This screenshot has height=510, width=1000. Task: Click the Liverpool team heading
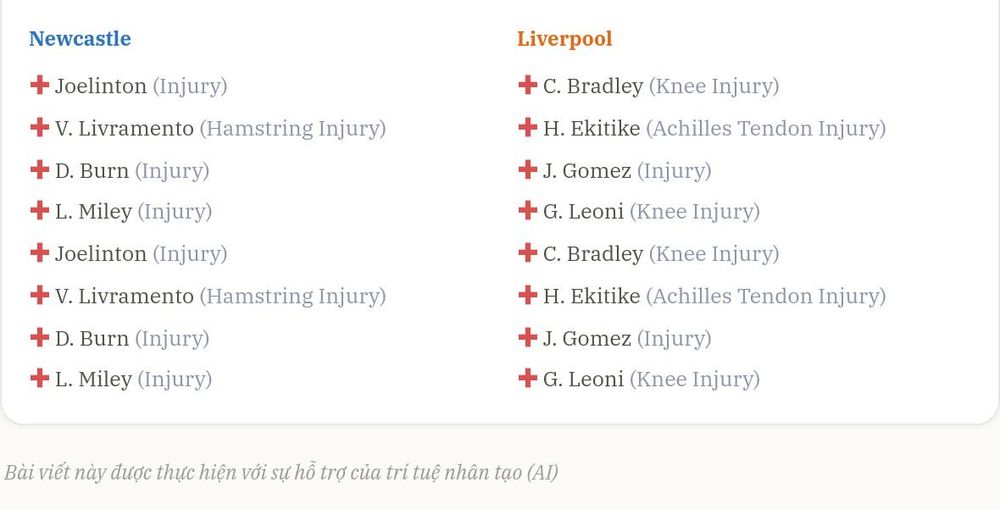pyautogui.click(x=564, y=39)
